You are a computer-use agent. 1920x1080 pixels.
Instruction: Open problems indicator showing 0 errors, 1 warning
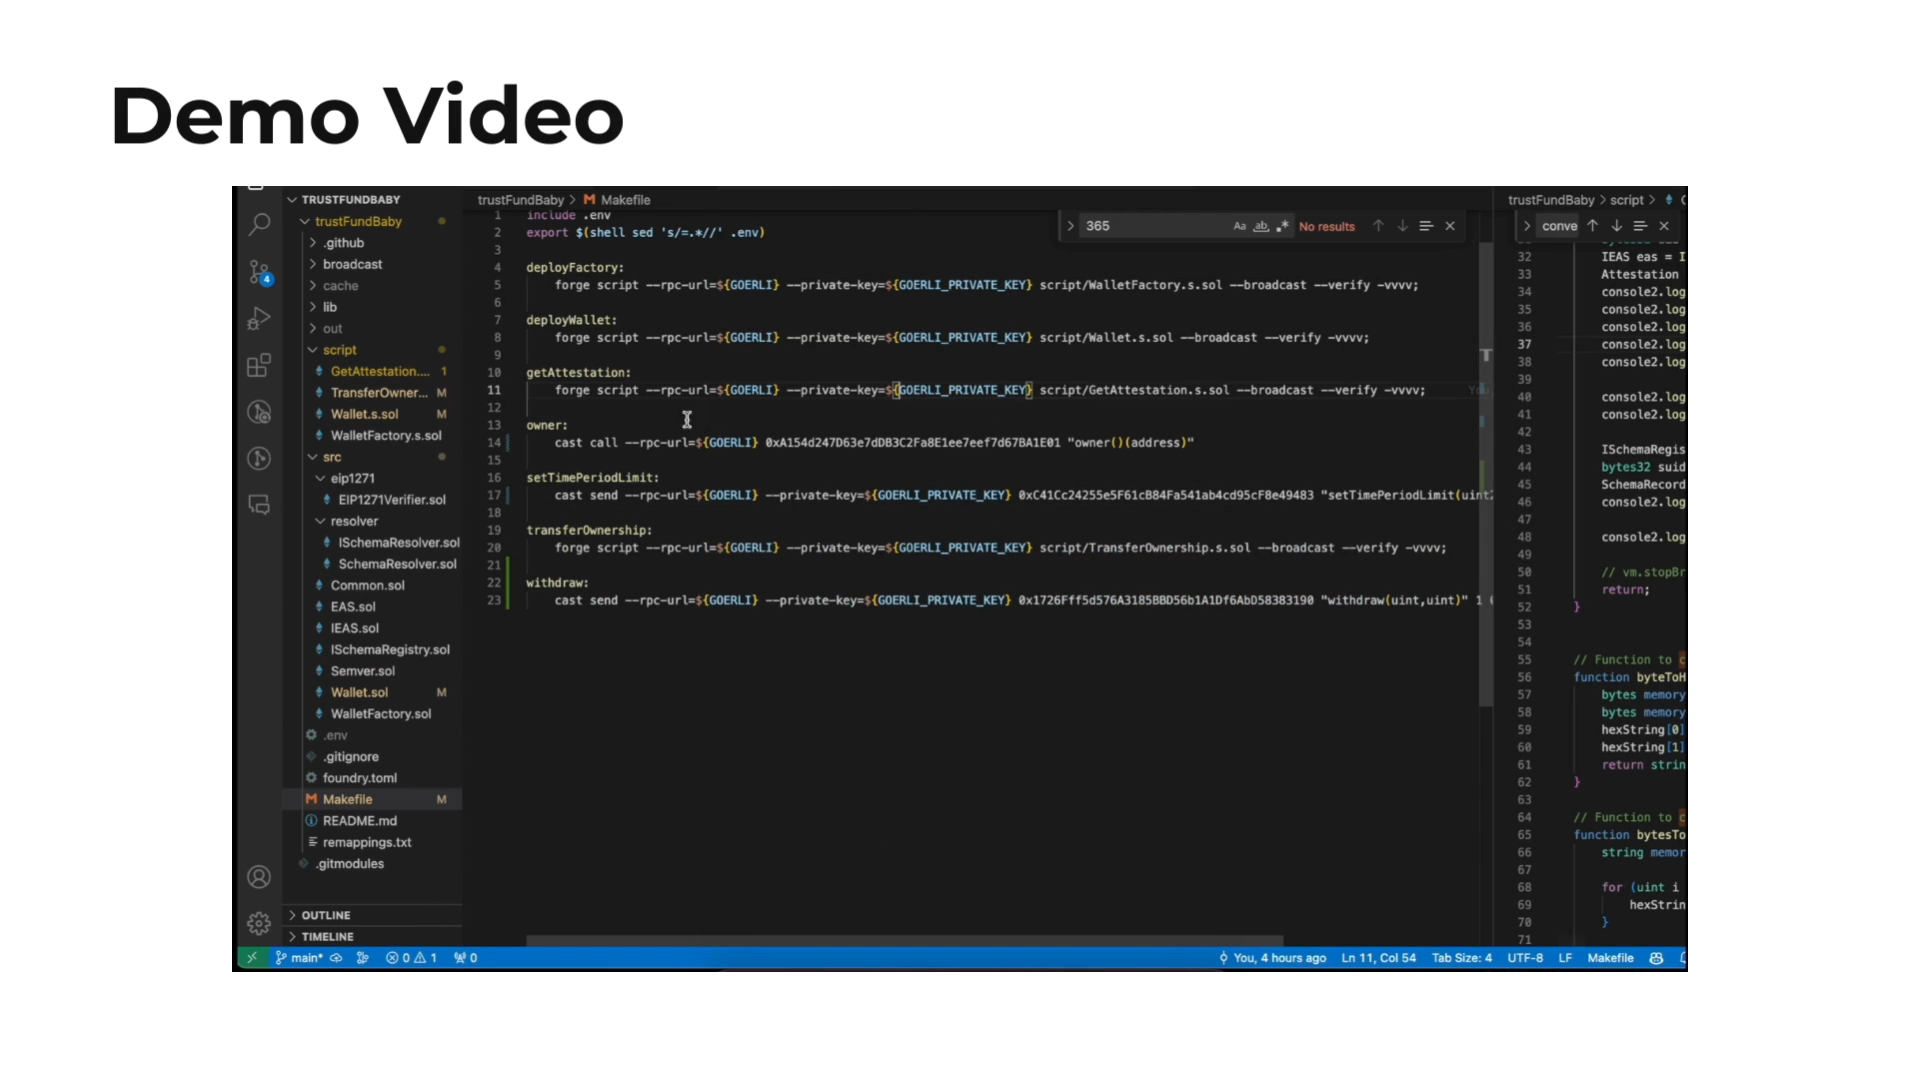point(412,958)
